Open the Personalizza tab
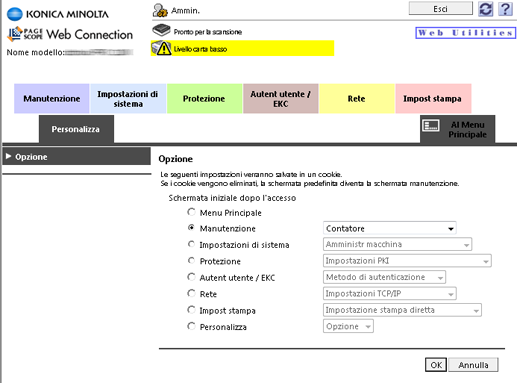The image size is (517, 383). tap(76, 129)
